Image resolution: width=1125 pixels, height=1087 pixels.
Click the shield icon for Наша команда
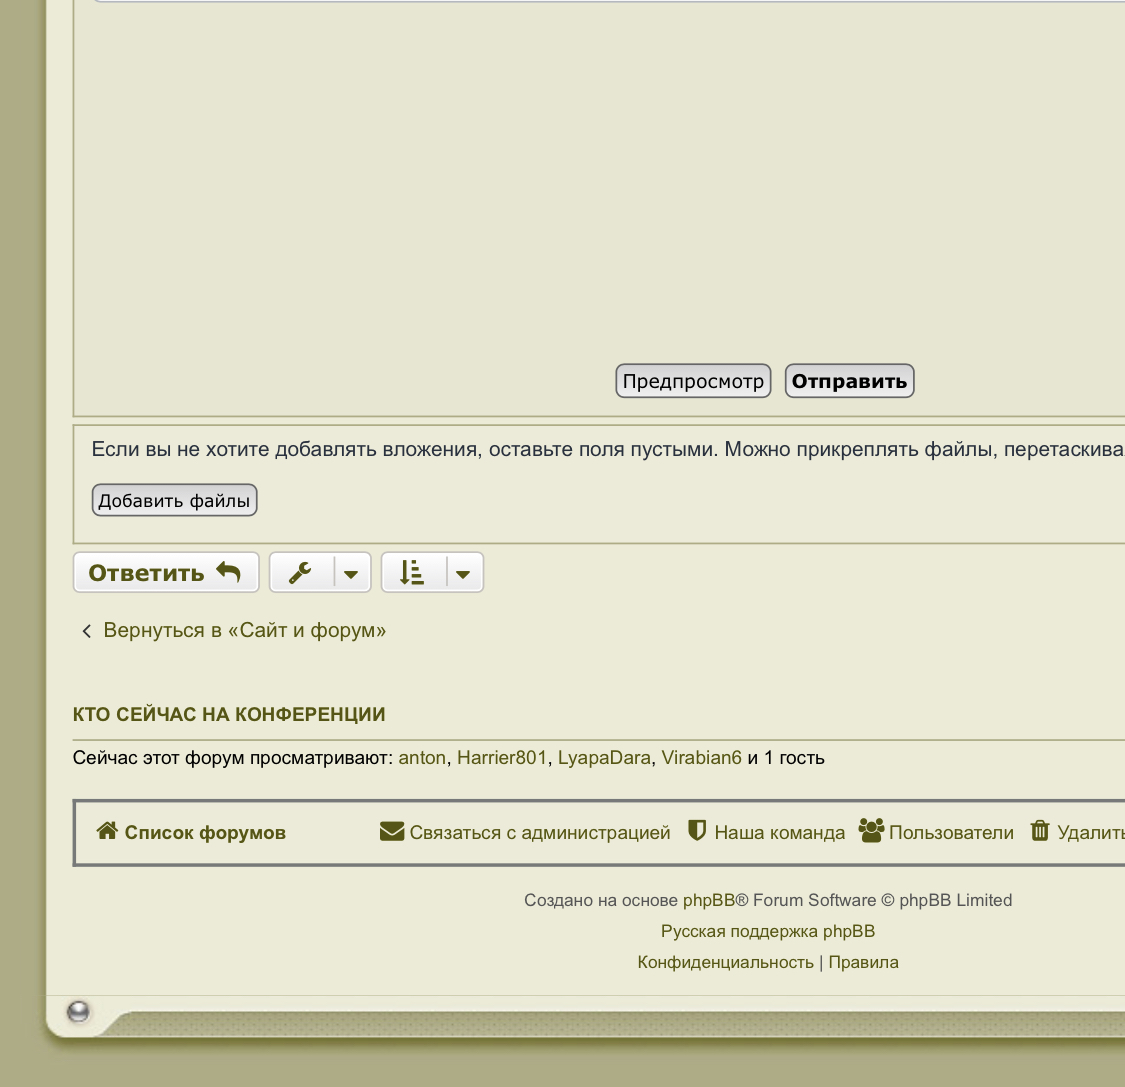(697, 831)
